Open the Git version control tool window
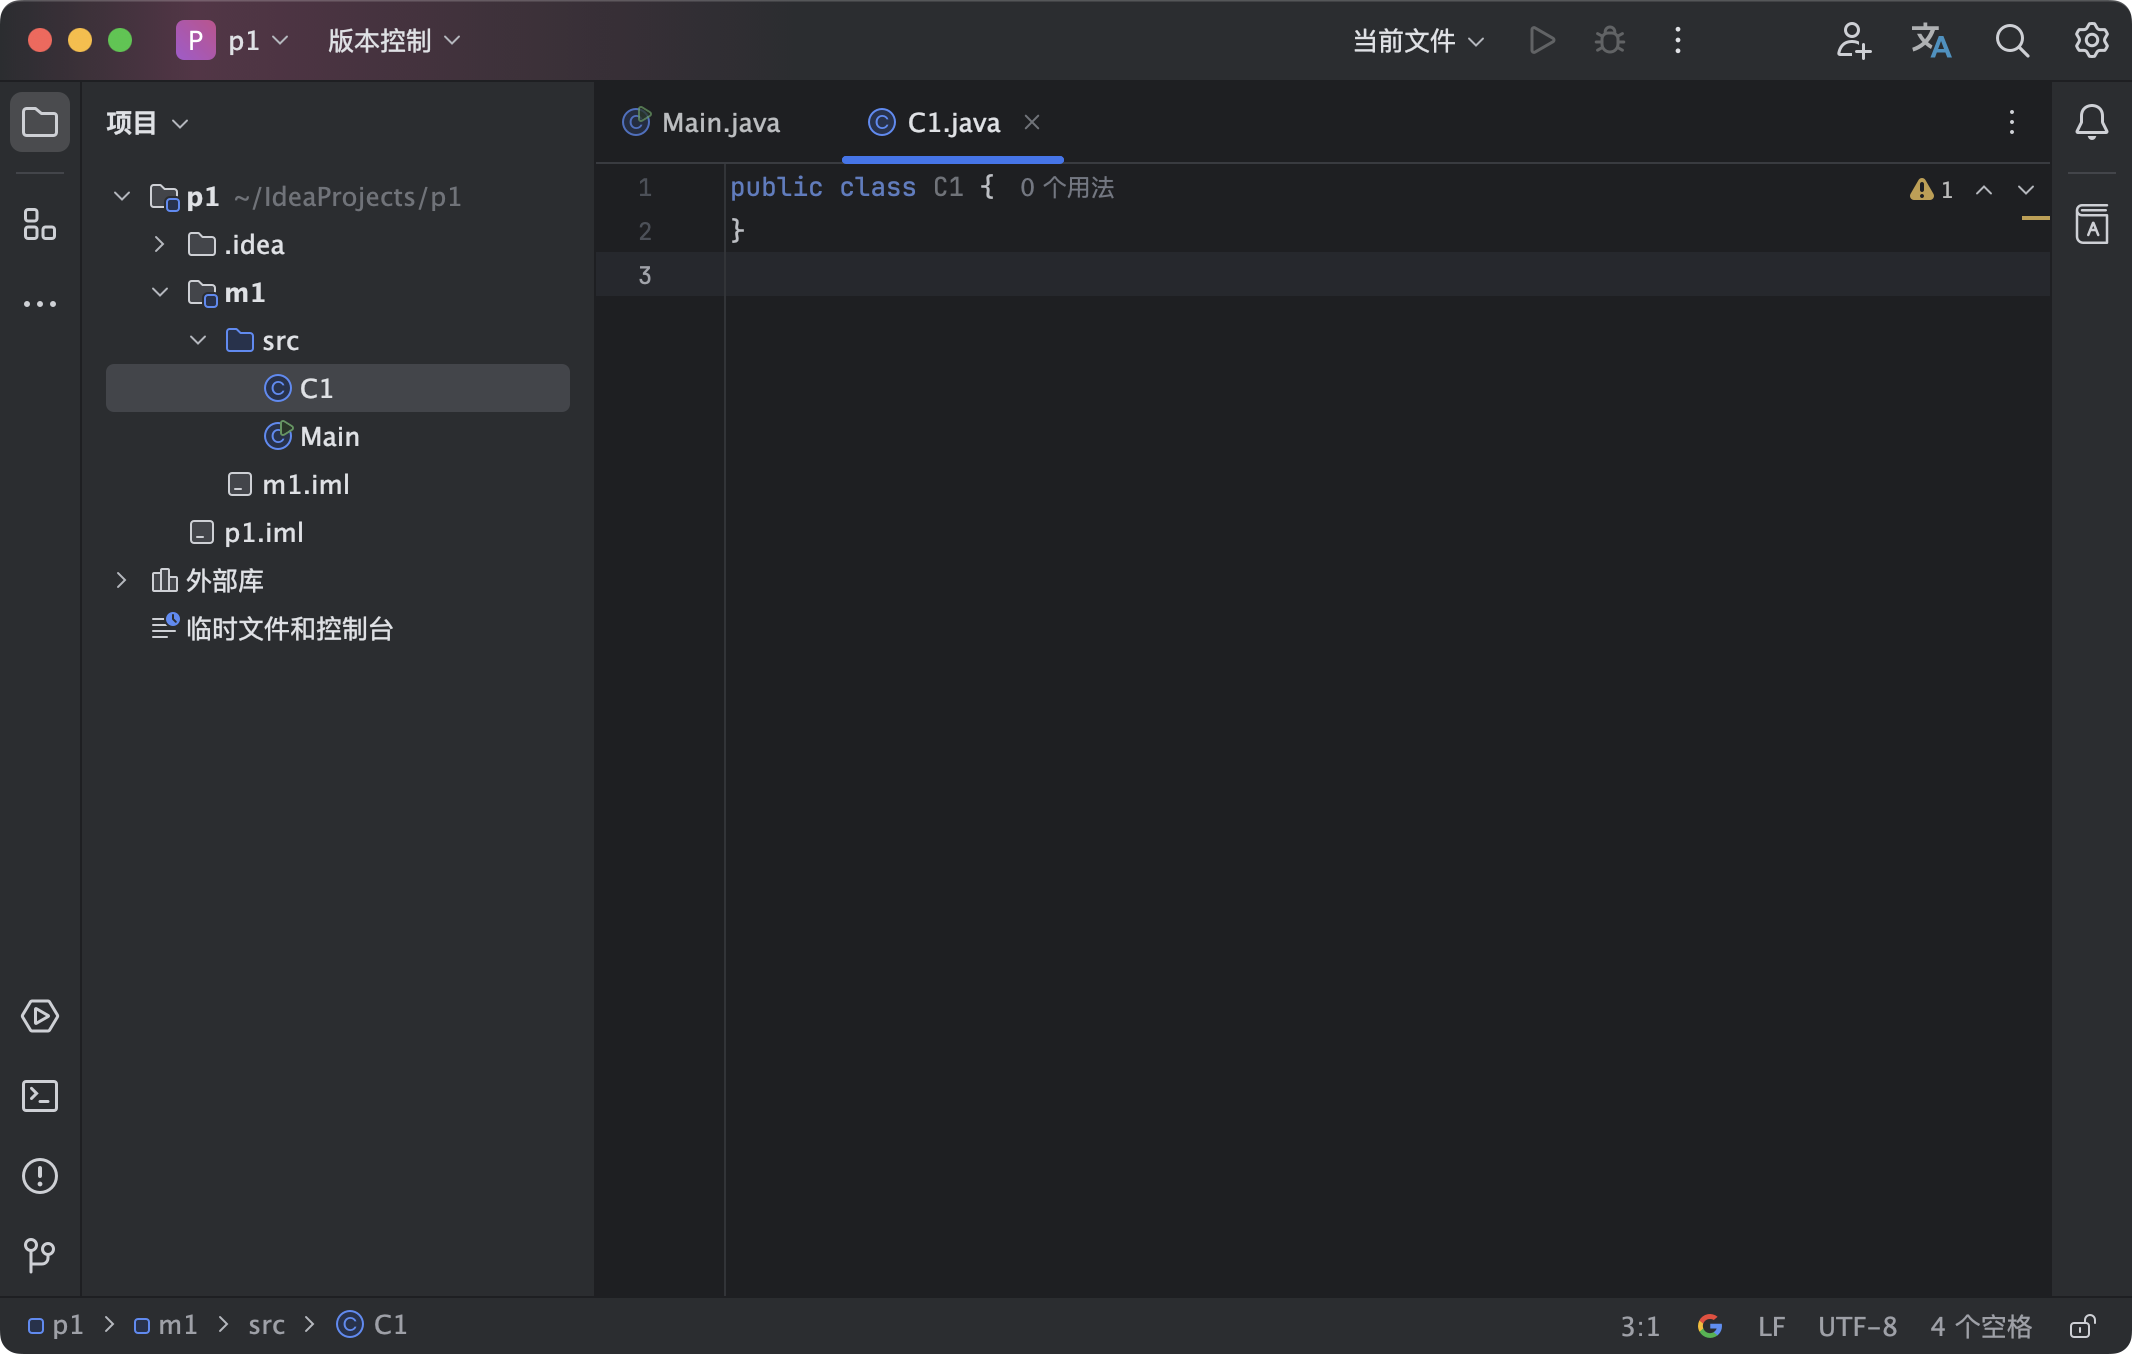2132x1354 pixels. click(39, 1254)
